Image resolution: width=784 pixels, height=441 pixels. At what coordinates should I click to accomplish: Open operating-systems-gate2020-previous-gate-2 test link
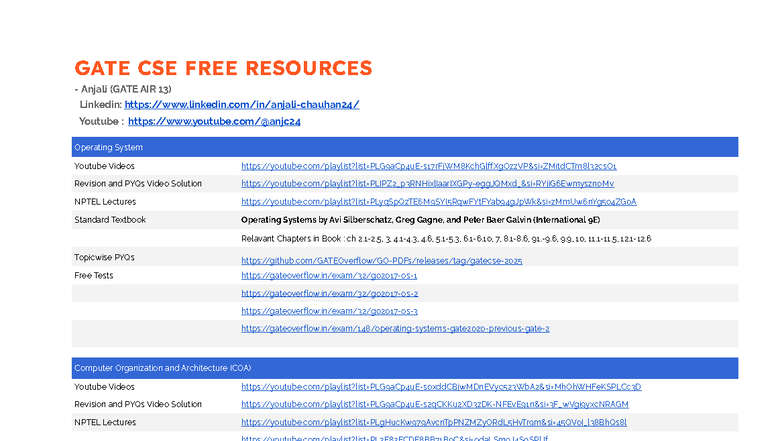395,328
